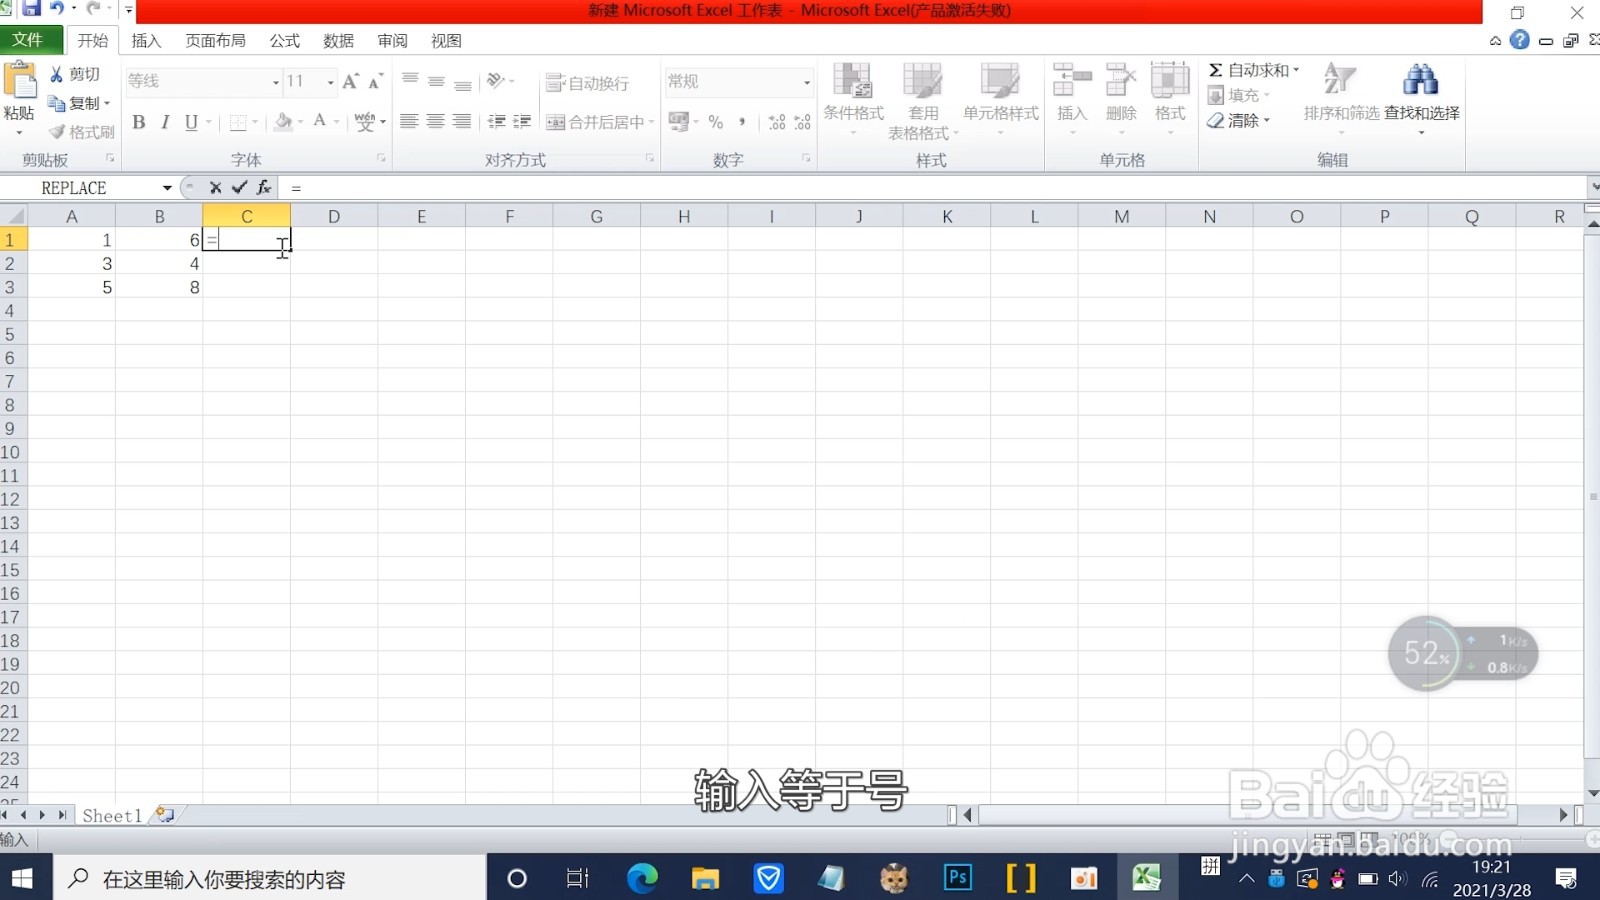Open the File (文件) tab
Screen dimensions: 1600x900
[28, 40]
